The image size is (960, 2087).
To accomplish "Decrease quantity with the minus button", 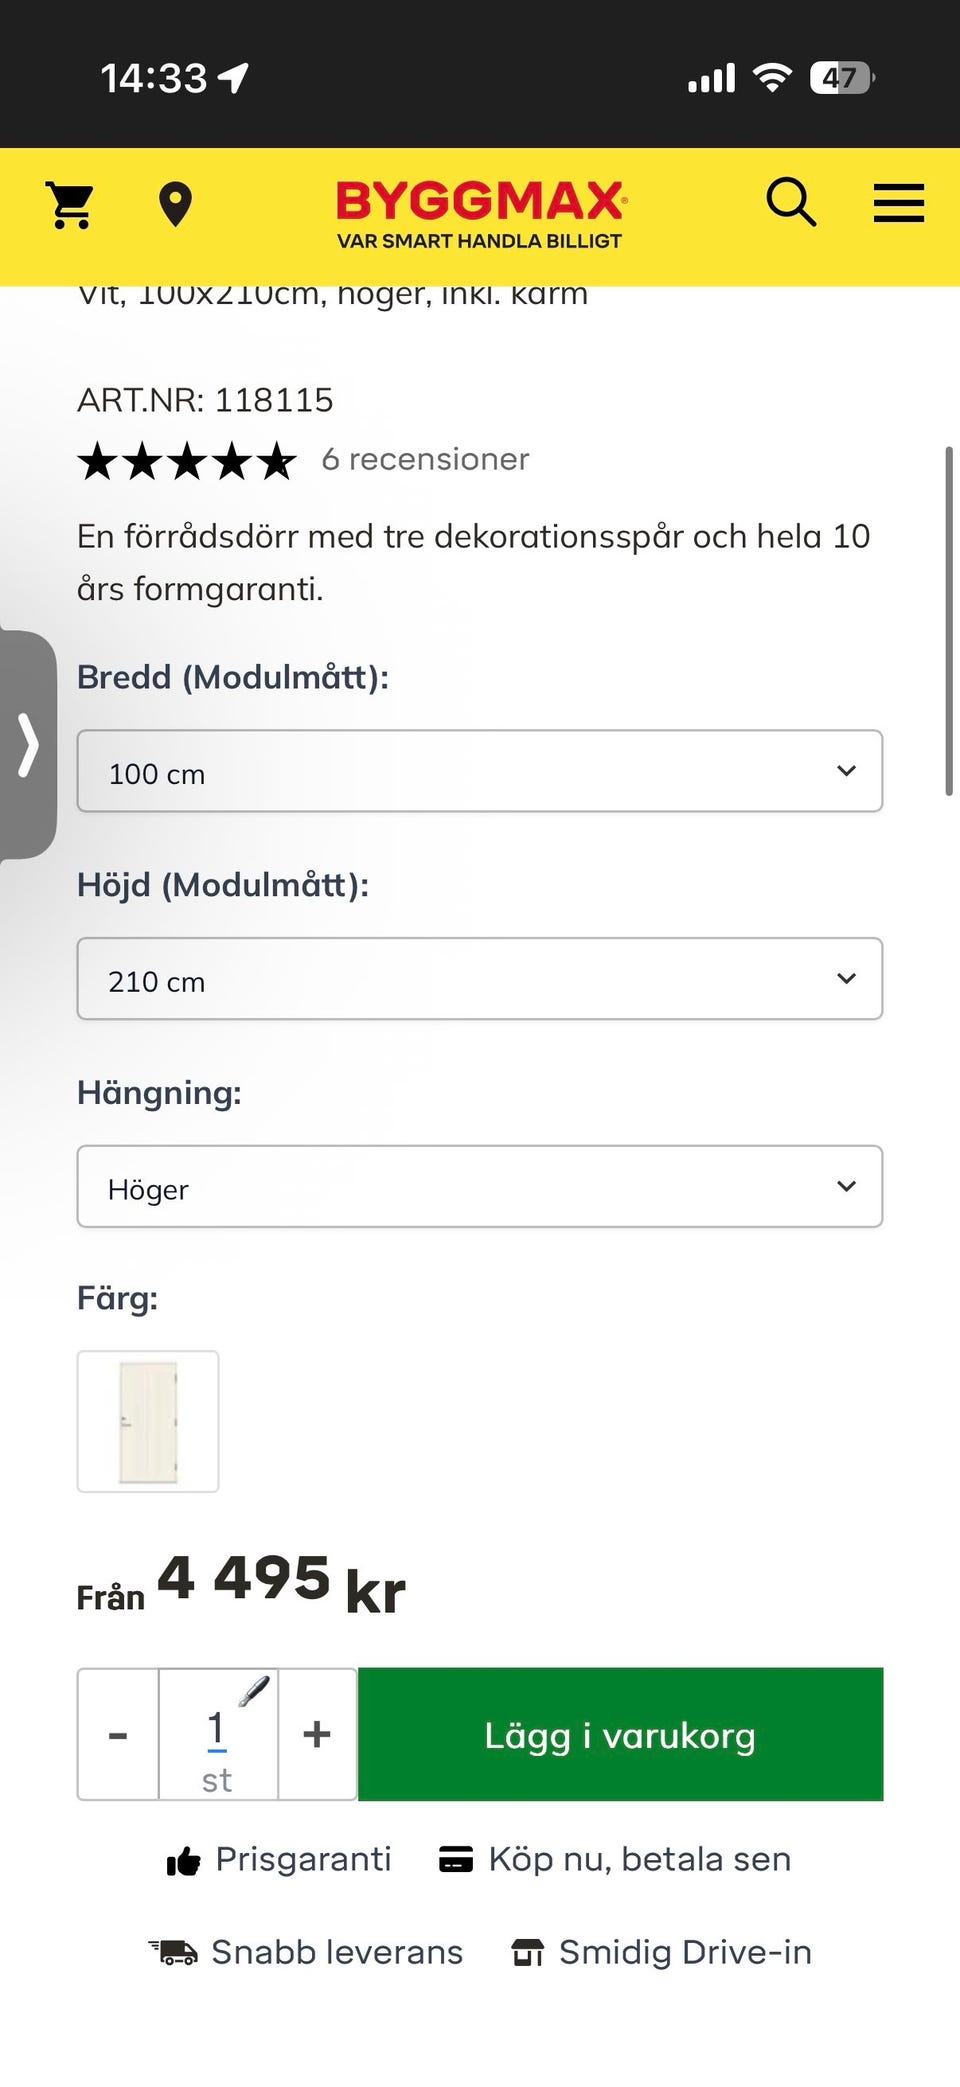I will (x=118, y=1734).
